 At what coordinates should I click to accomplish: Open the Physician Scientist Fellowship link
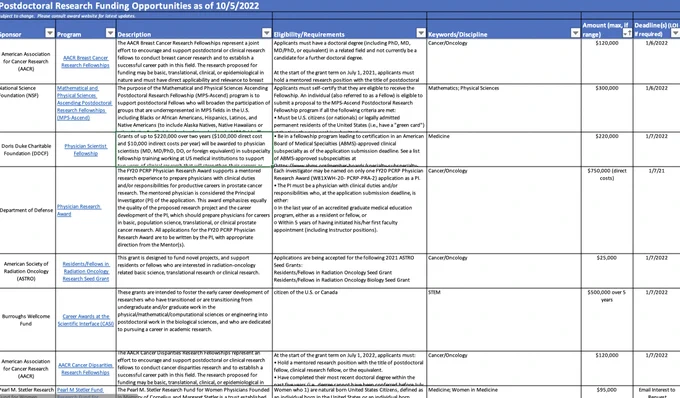click(85, 150)
